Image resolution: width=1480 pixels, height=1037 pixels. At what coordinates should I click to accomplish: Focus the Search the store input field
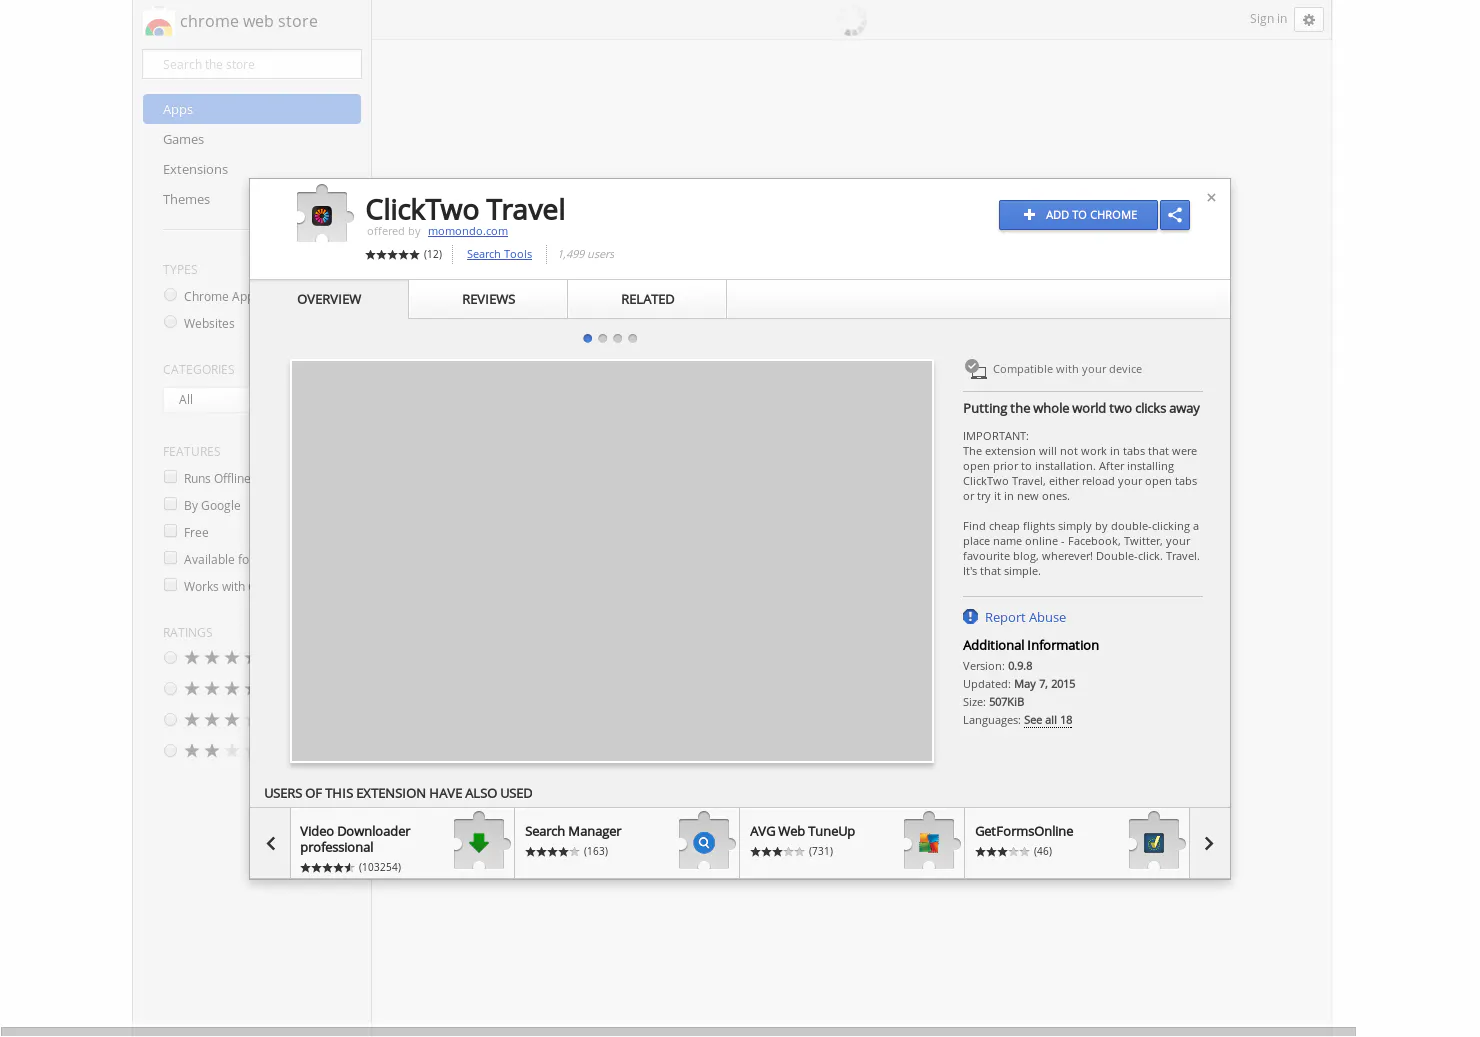252,64
